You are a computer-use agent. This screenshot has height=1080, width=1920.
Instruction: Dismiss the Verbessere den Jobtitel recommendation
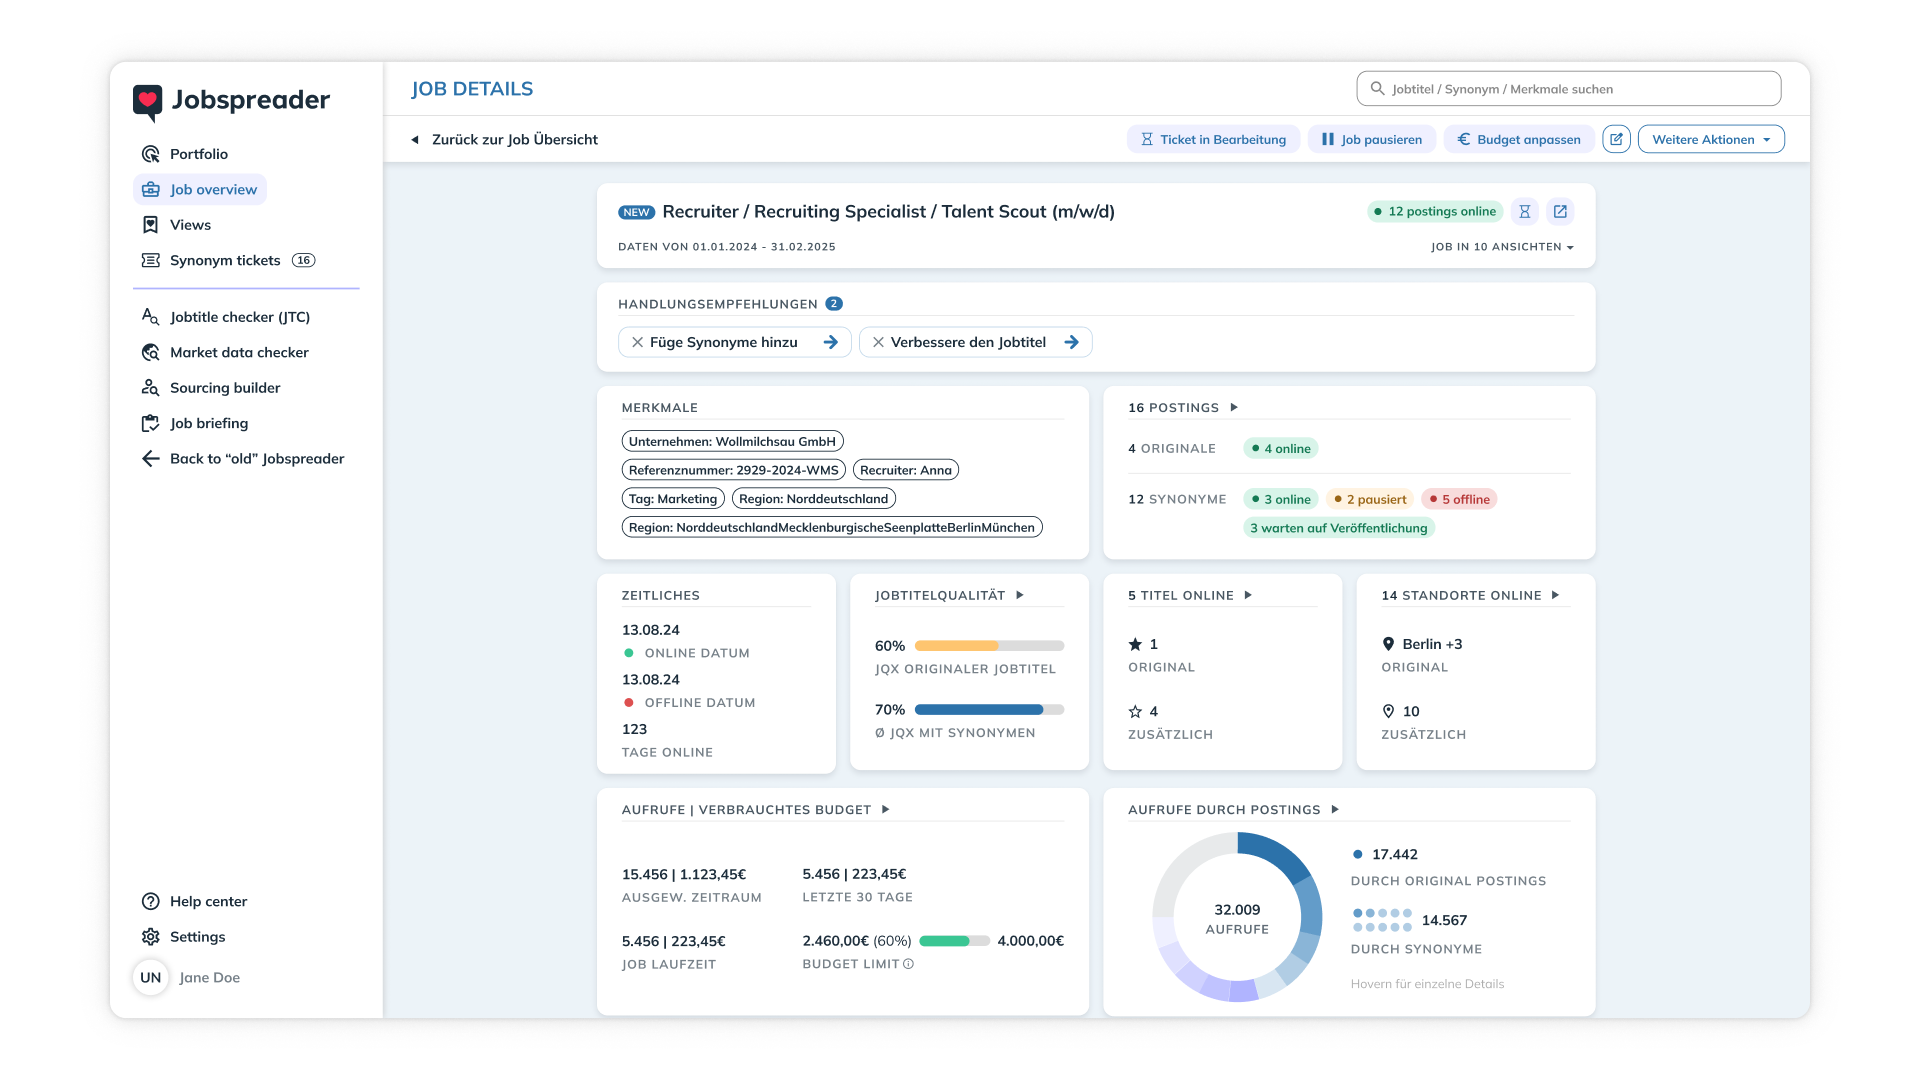[x=878, y=342]
